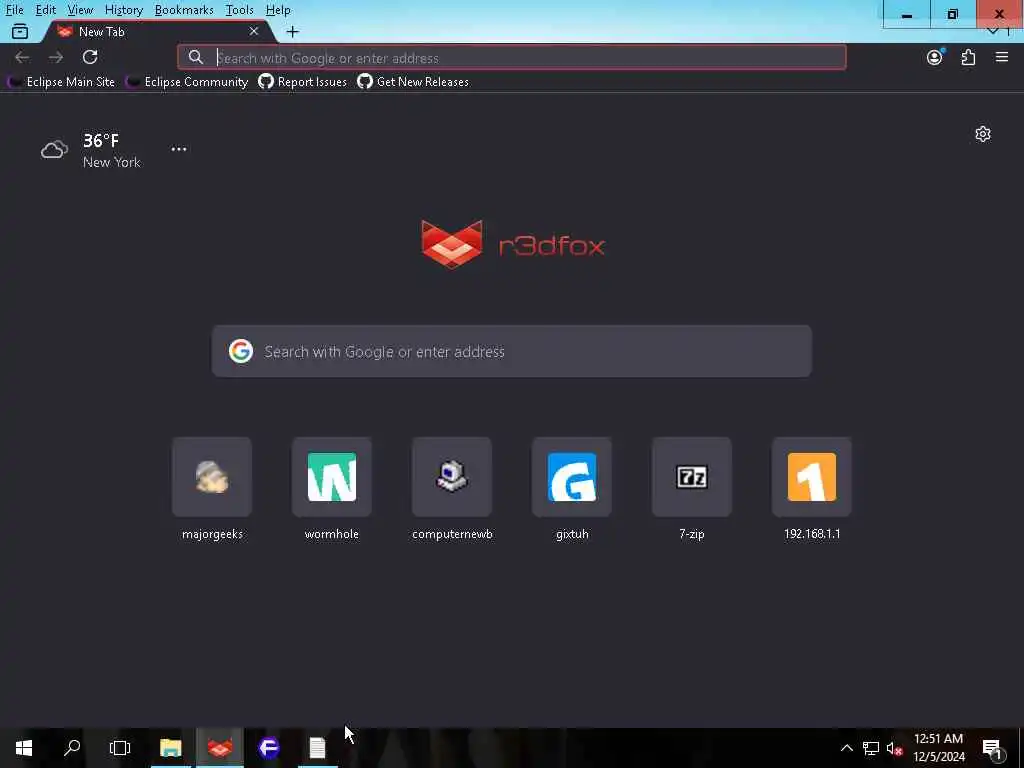1024x768 pixels.
Task: Close the New Tab tab
Action: [x=253, y=31]
